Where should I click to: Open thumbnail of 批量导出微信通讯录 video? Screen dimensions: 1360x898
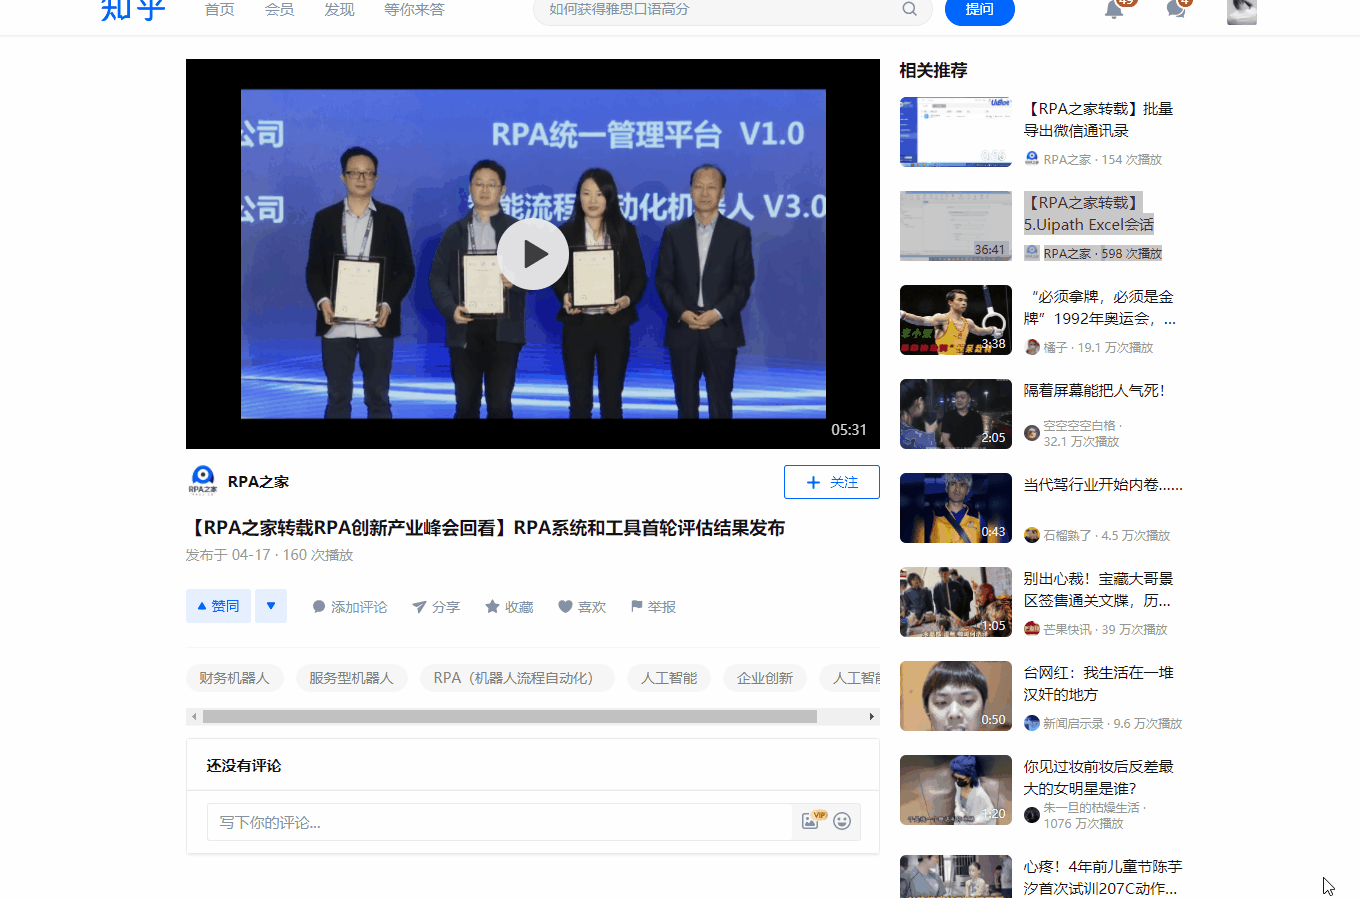point(956,132)
